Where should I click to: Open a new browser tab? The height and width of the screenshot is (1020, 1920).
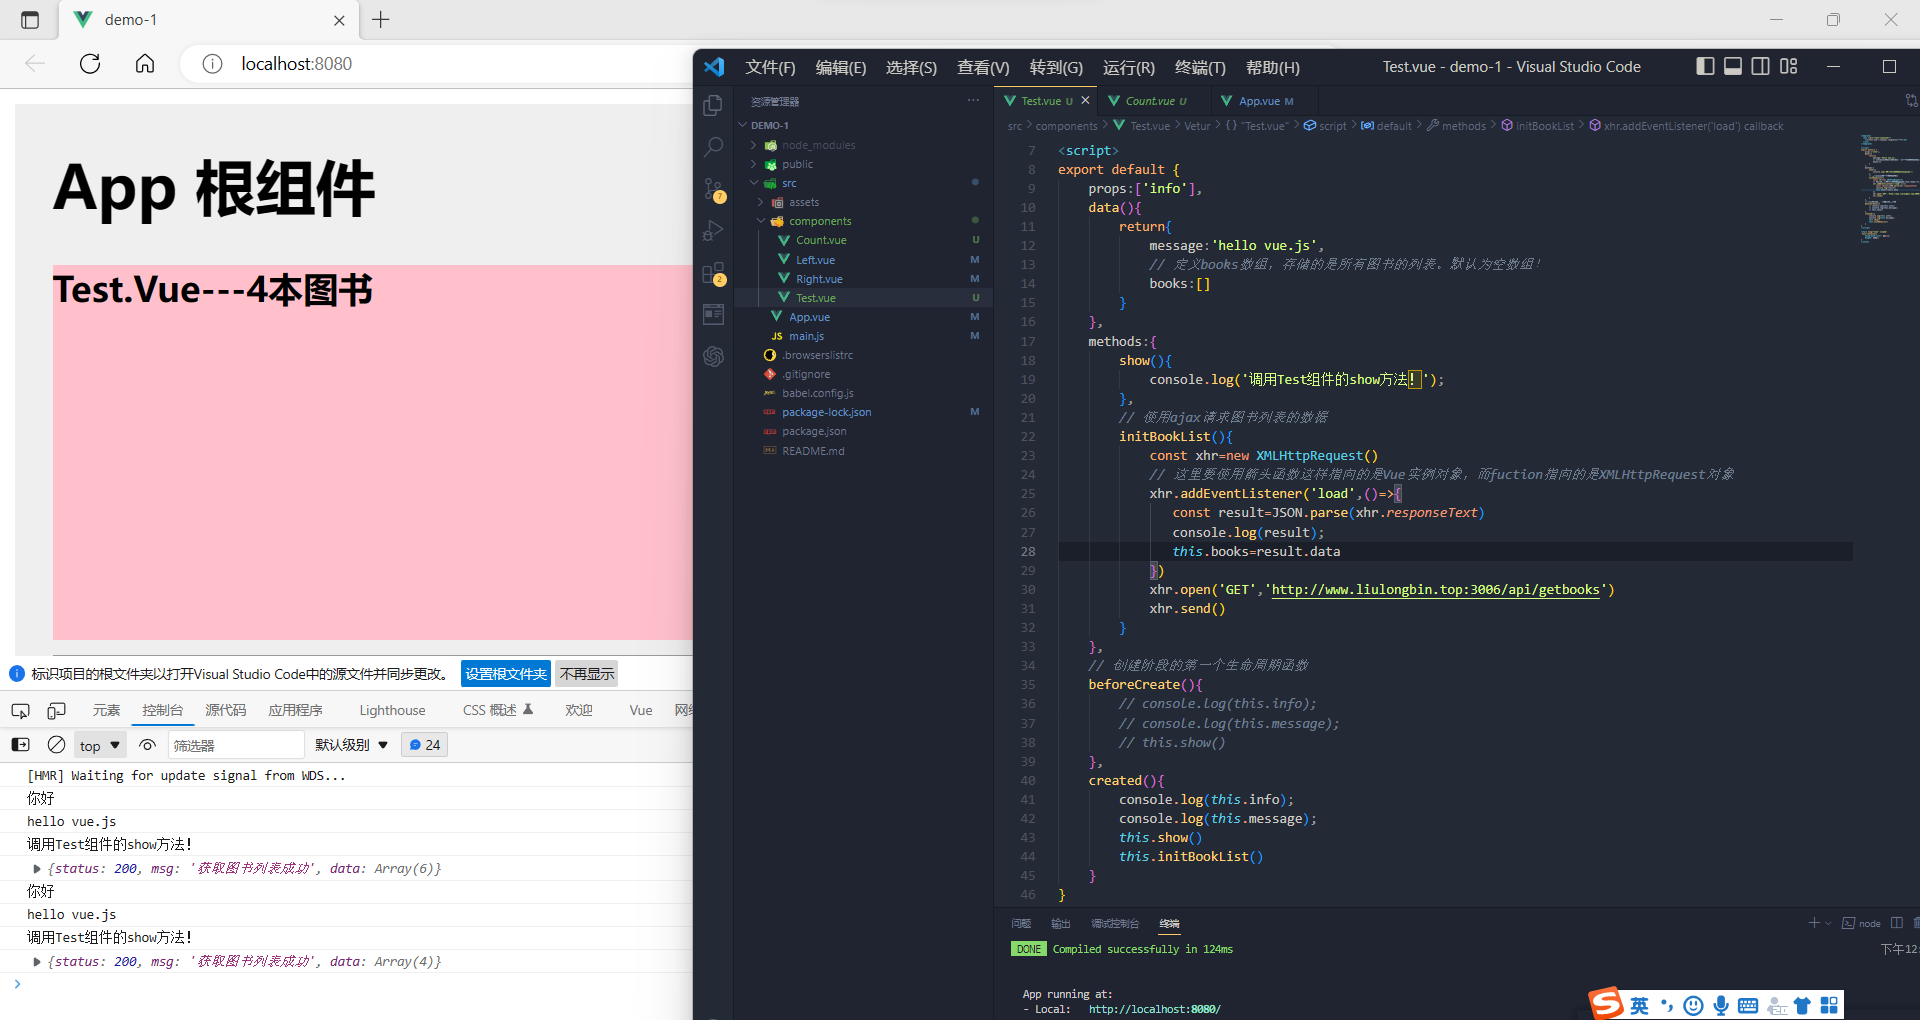coord(381,19)
